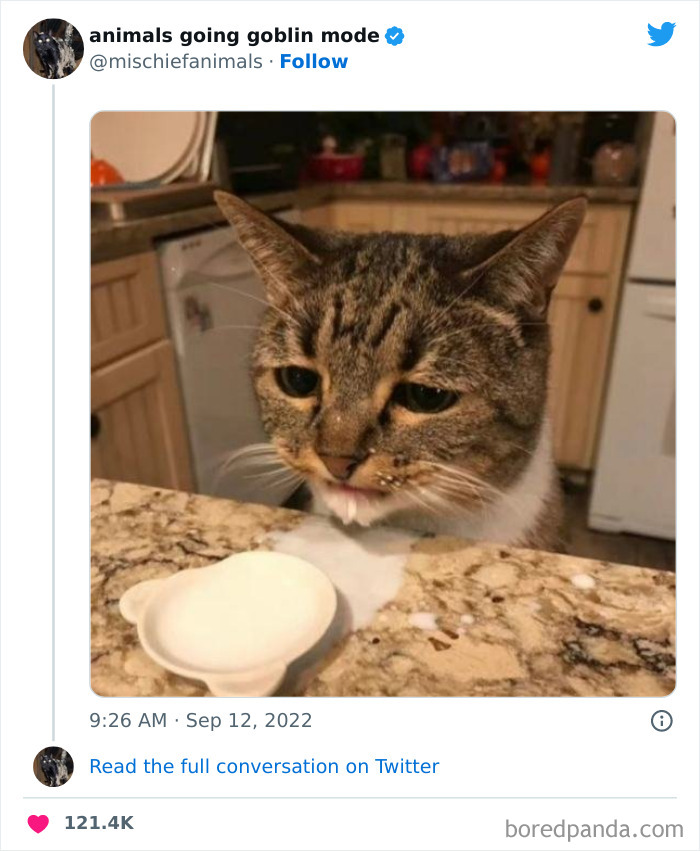Click the Twitter bird logo

point(661,35)
